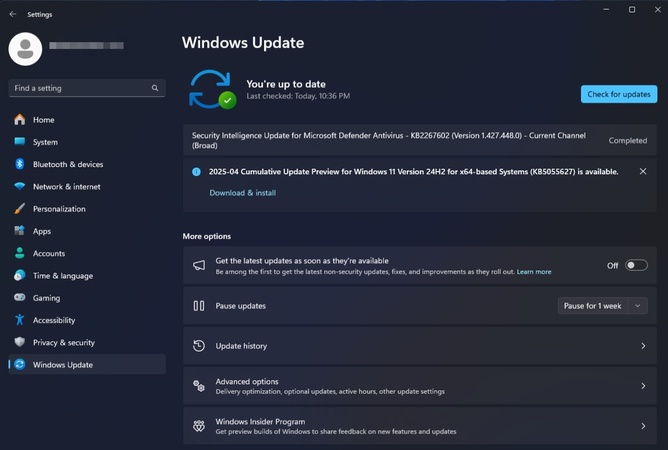
Task: Toggle Get the latest updates switch
Action: coord(636,265)
